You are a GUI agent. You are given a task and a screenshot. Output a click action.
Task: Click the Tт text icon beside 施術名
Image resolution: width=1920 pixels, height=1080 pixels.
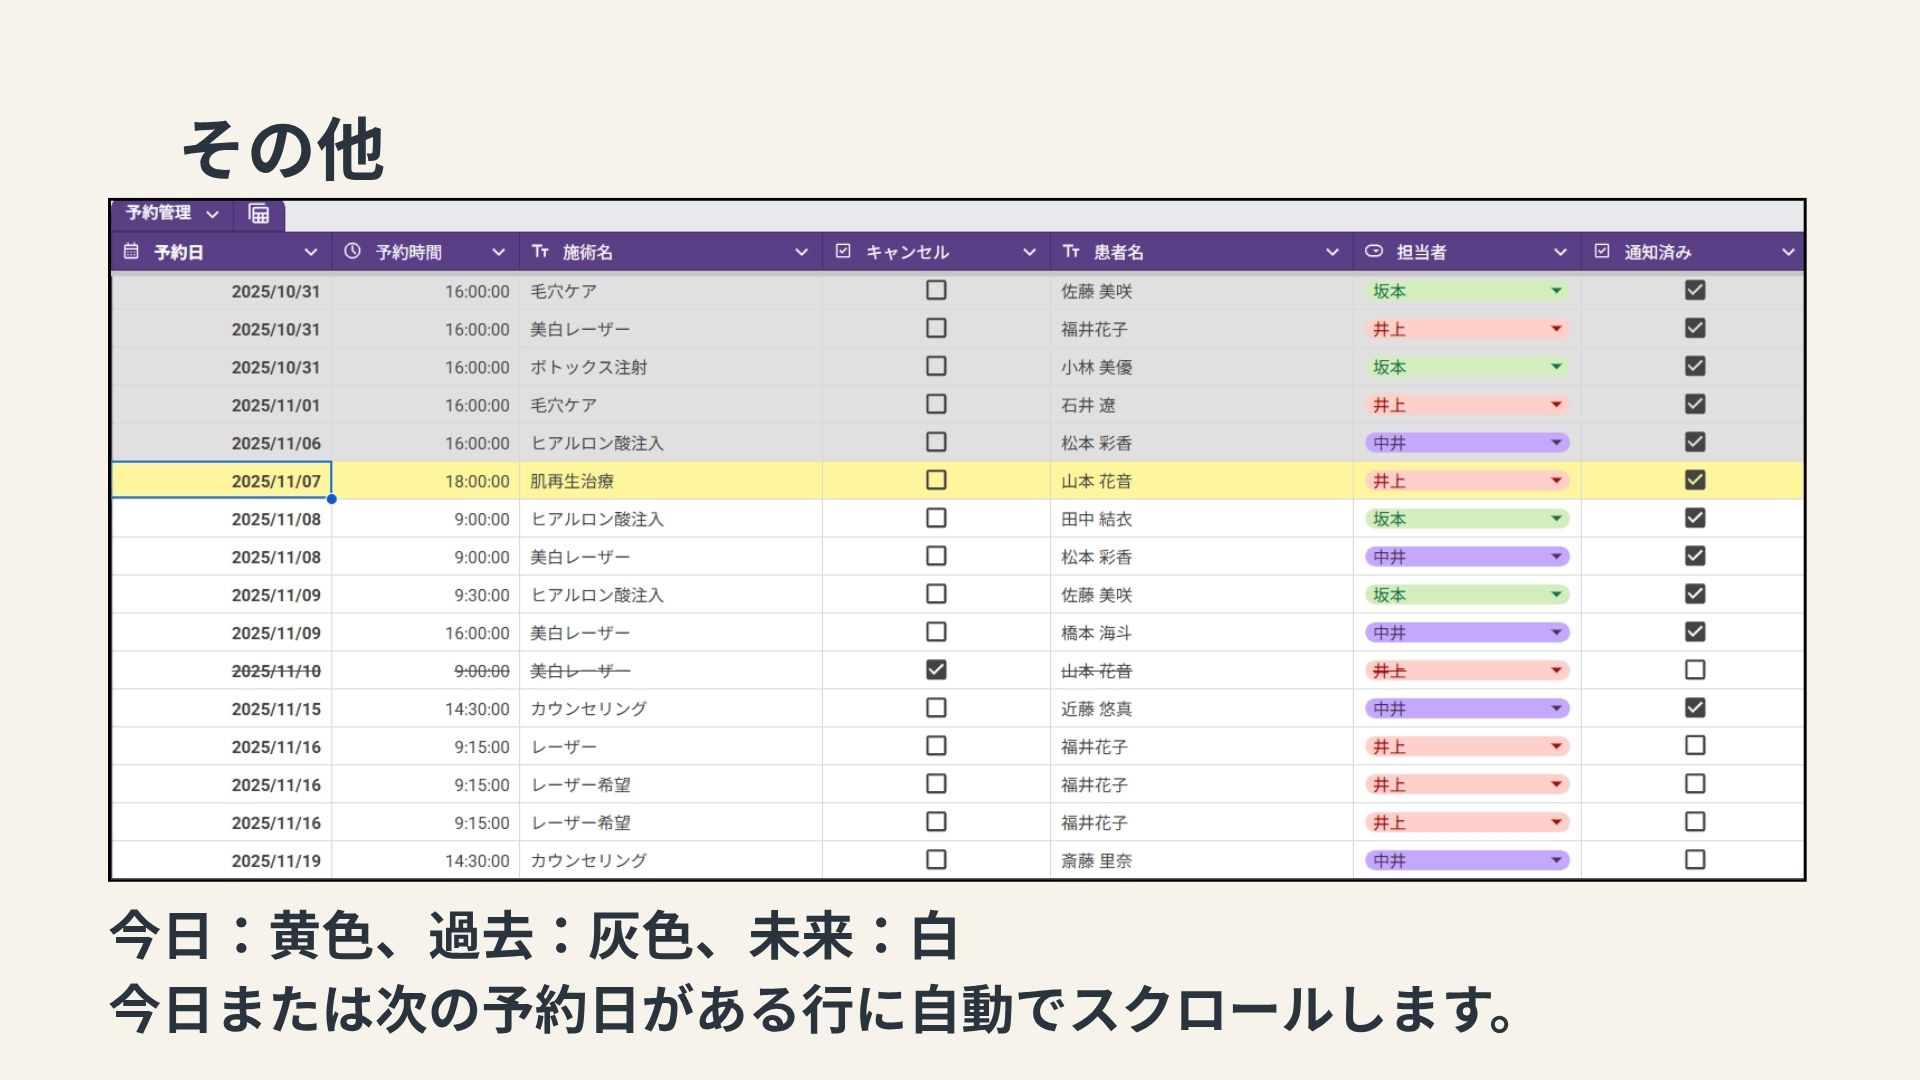540,251
